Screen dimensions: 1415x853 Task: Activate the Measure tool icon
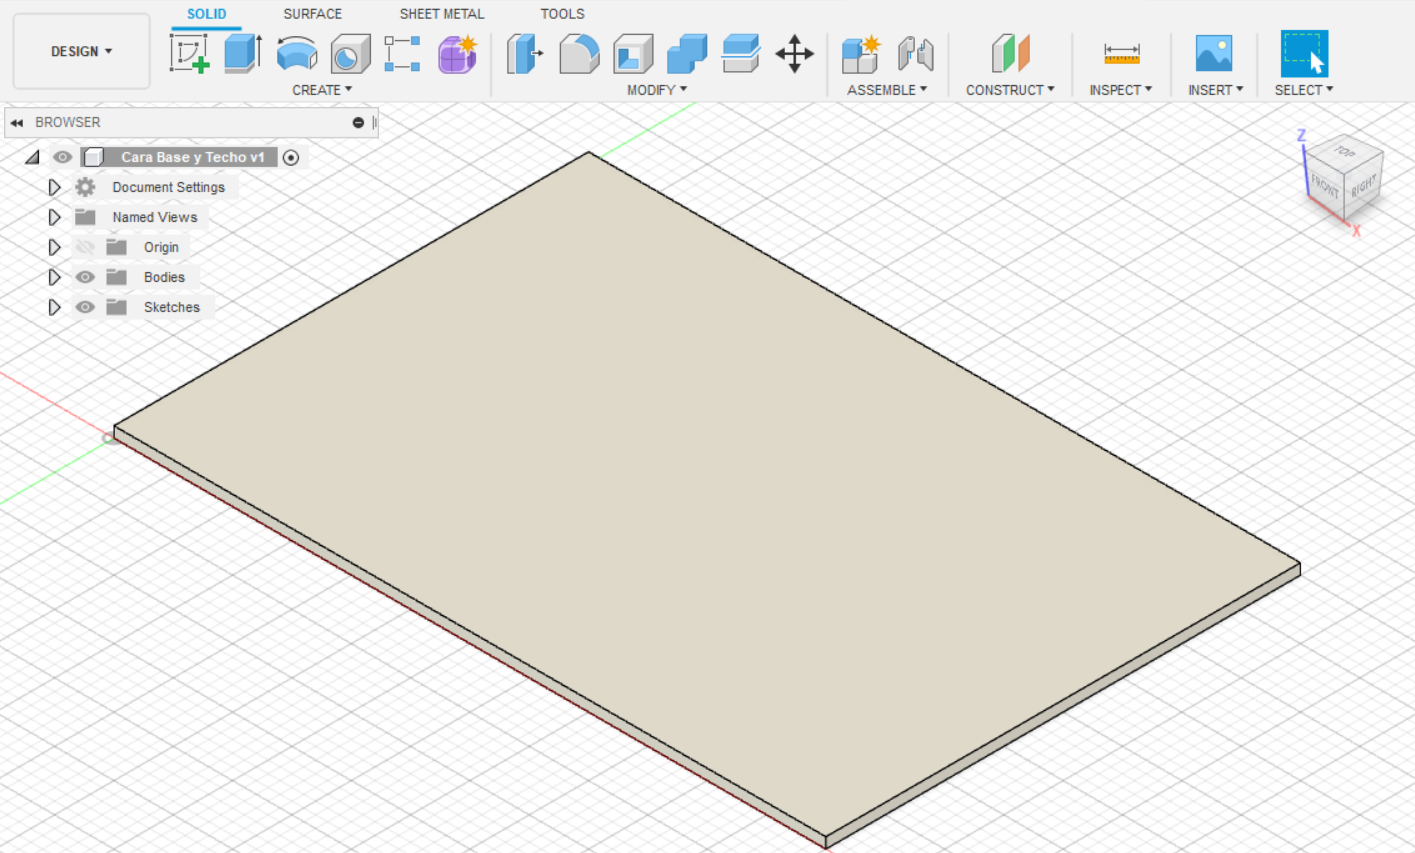click(1121, 54)
